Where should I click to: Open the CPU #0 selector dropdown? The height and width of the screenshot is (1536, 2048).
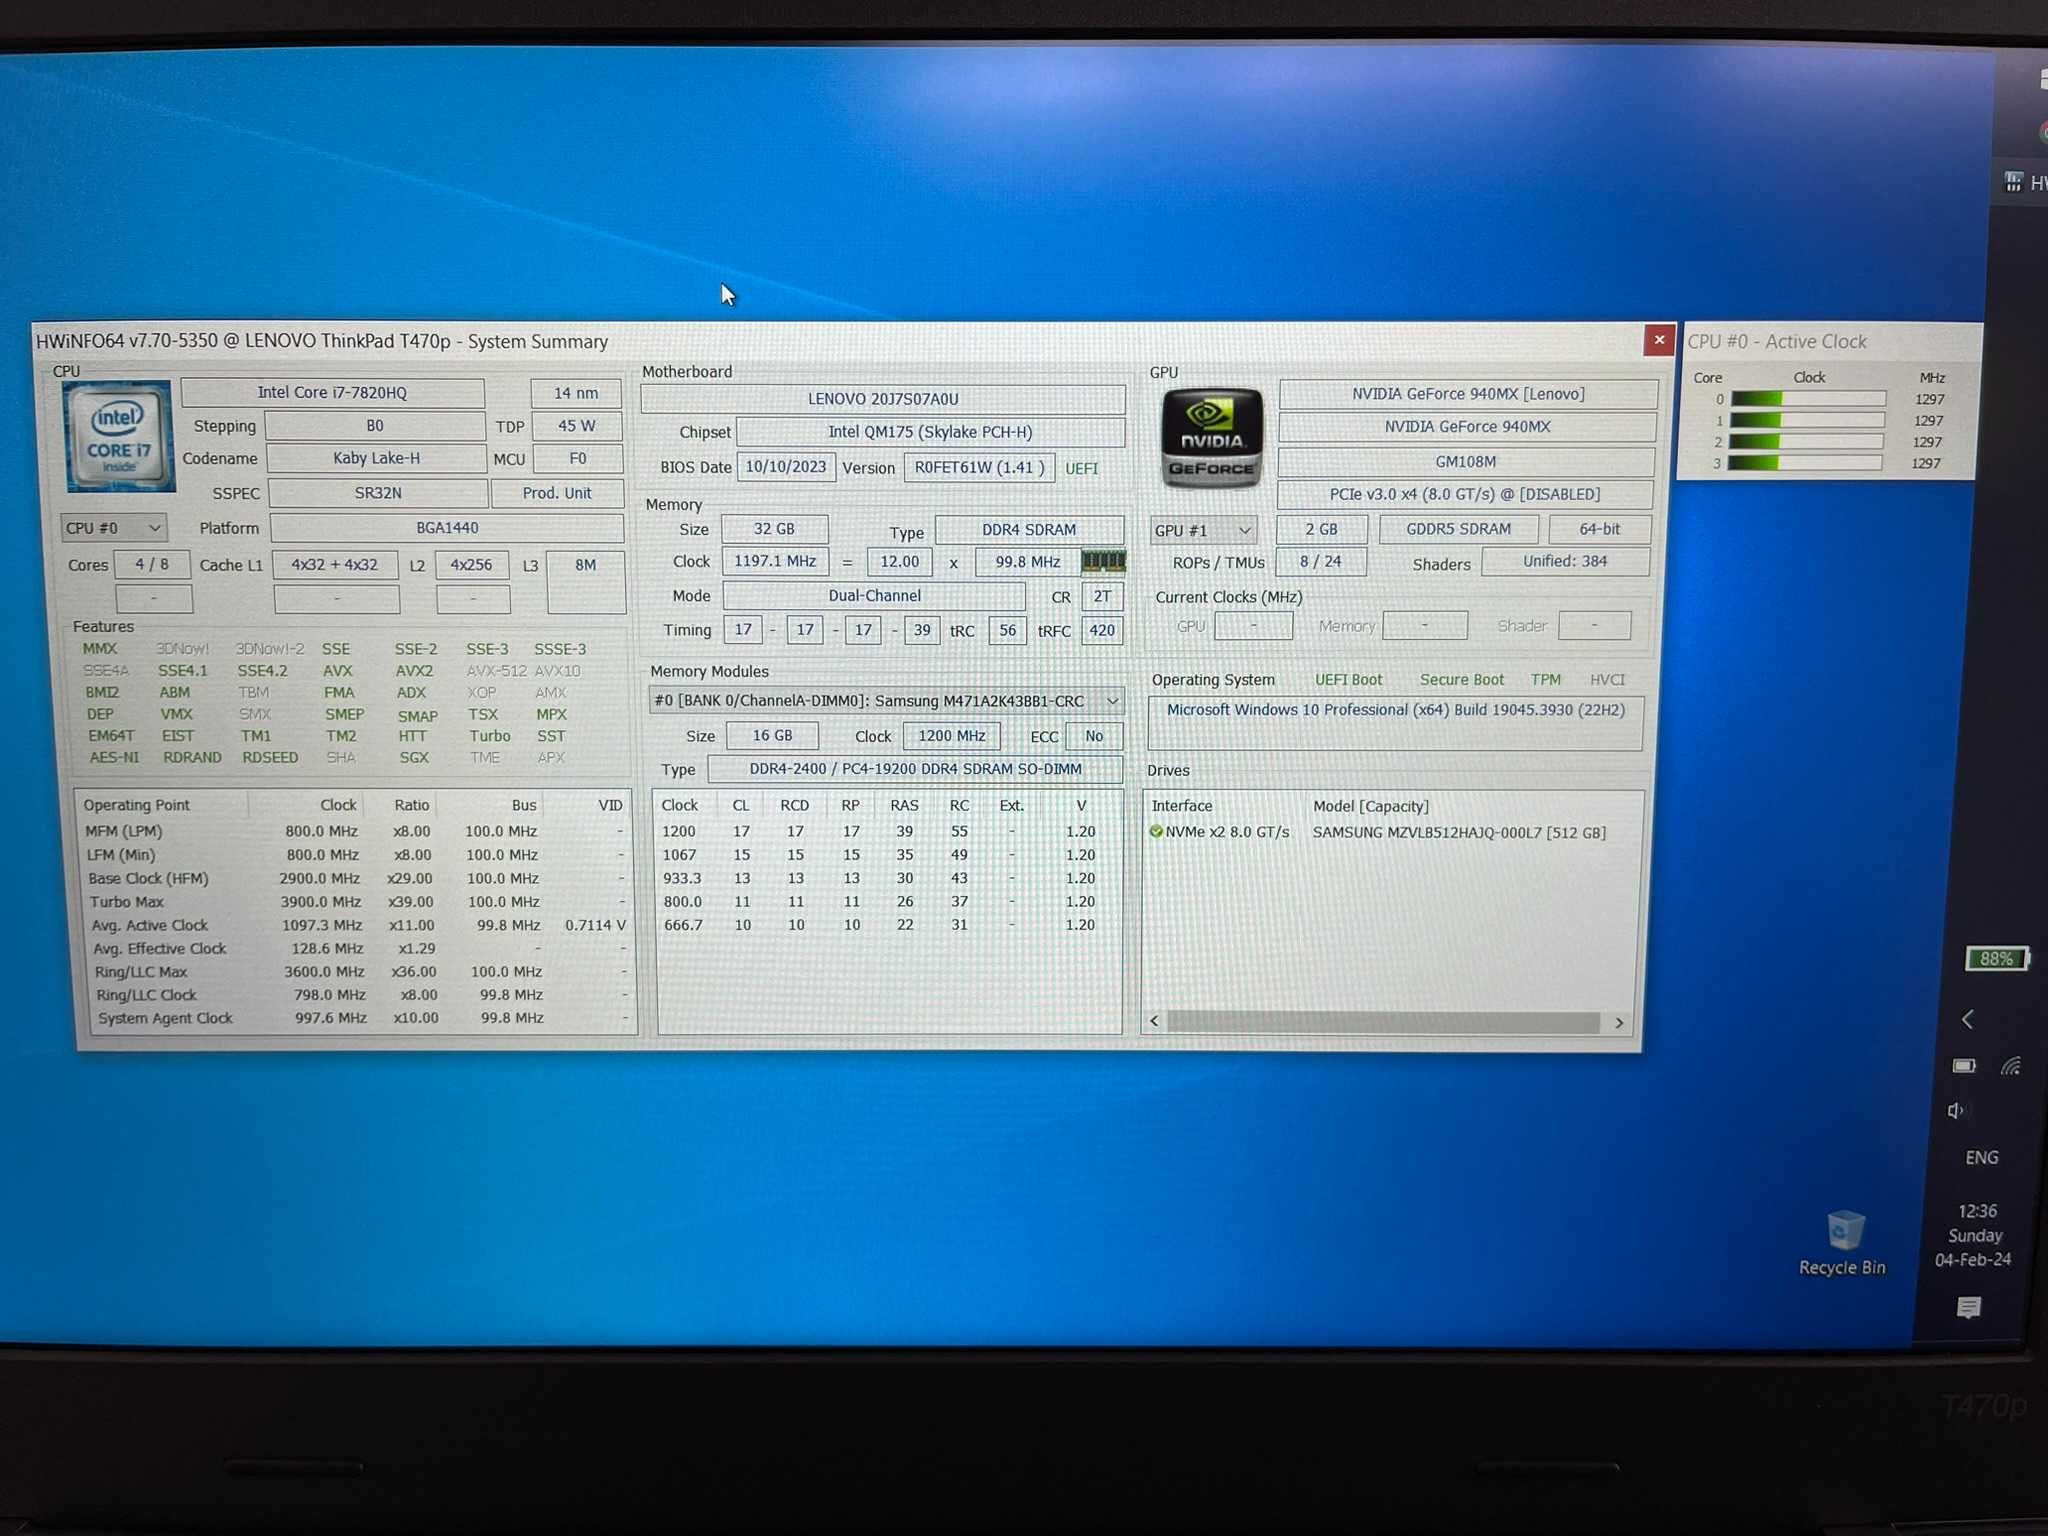pyautogui.click(x=113, y=528)
